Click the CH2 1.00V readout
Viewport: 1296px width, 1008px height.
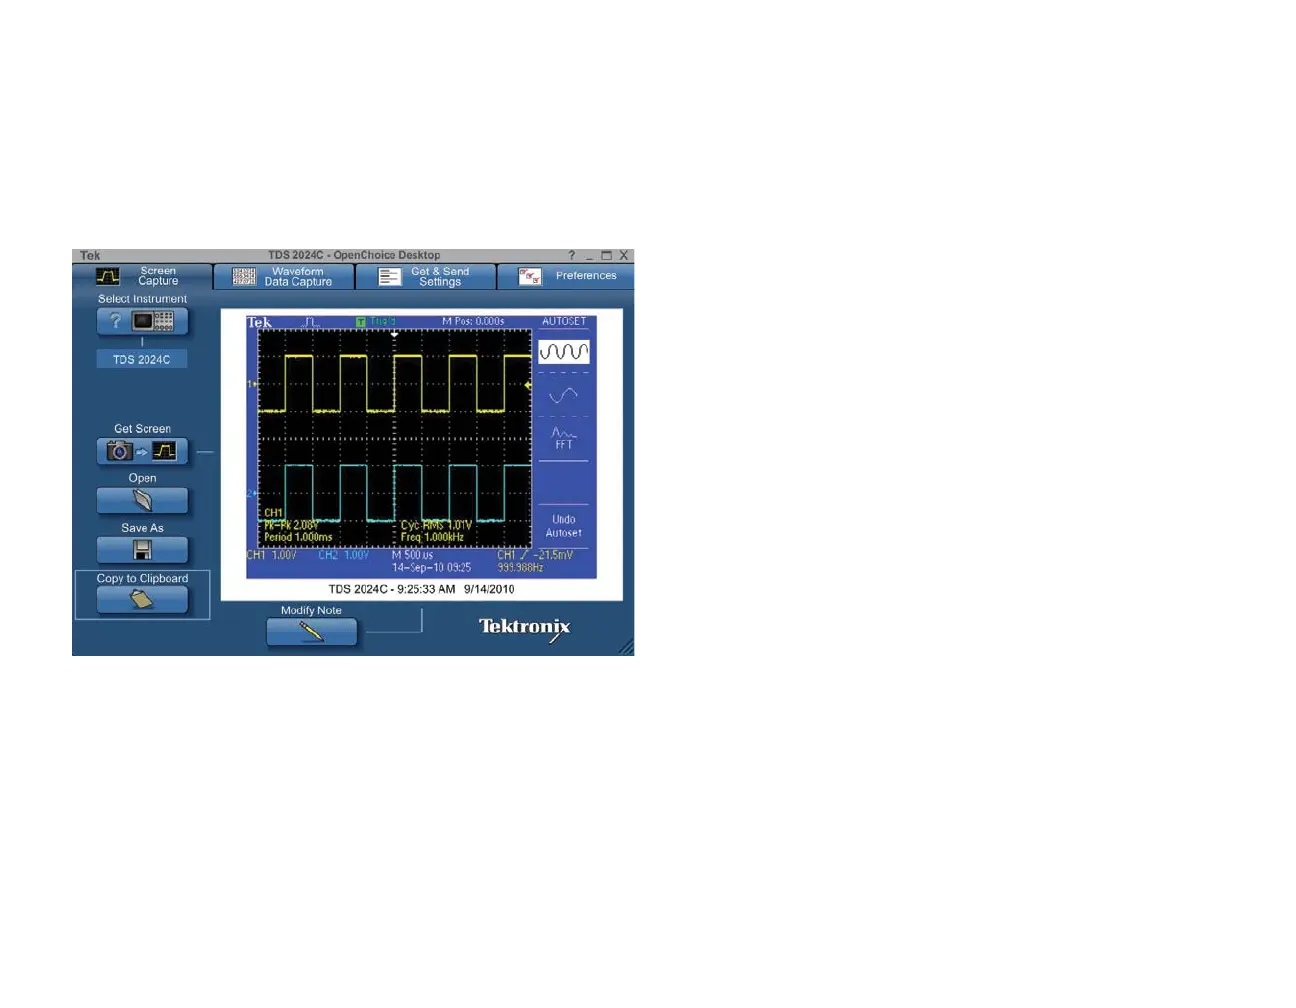click(x=343, y=555)
